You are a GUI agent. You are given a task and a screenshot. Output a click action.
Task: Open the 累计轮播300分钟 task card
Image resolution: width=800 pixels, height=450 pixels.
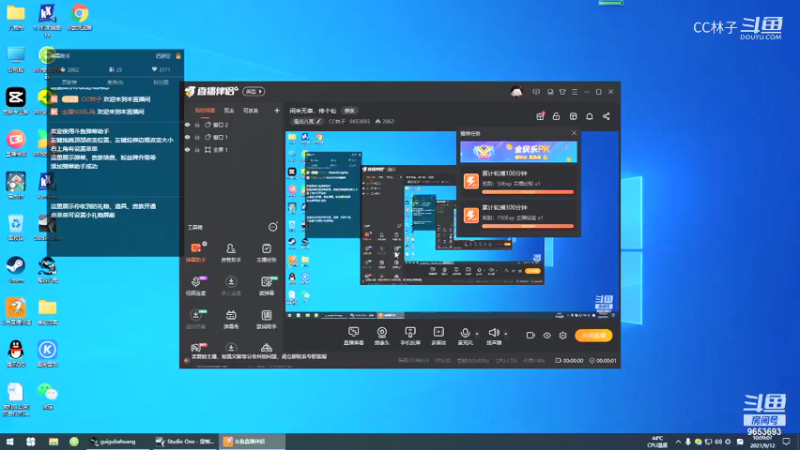tap(518, 215)
